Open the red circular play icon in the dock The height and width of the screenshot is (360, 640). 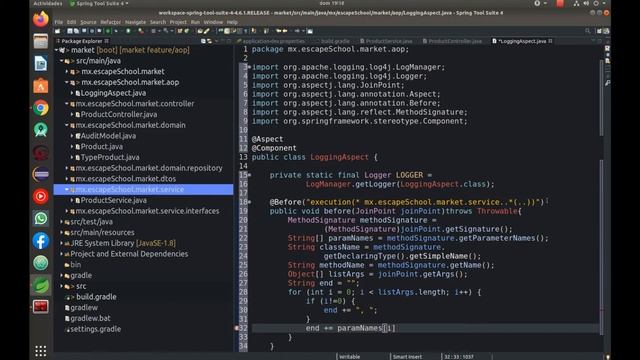40,196
